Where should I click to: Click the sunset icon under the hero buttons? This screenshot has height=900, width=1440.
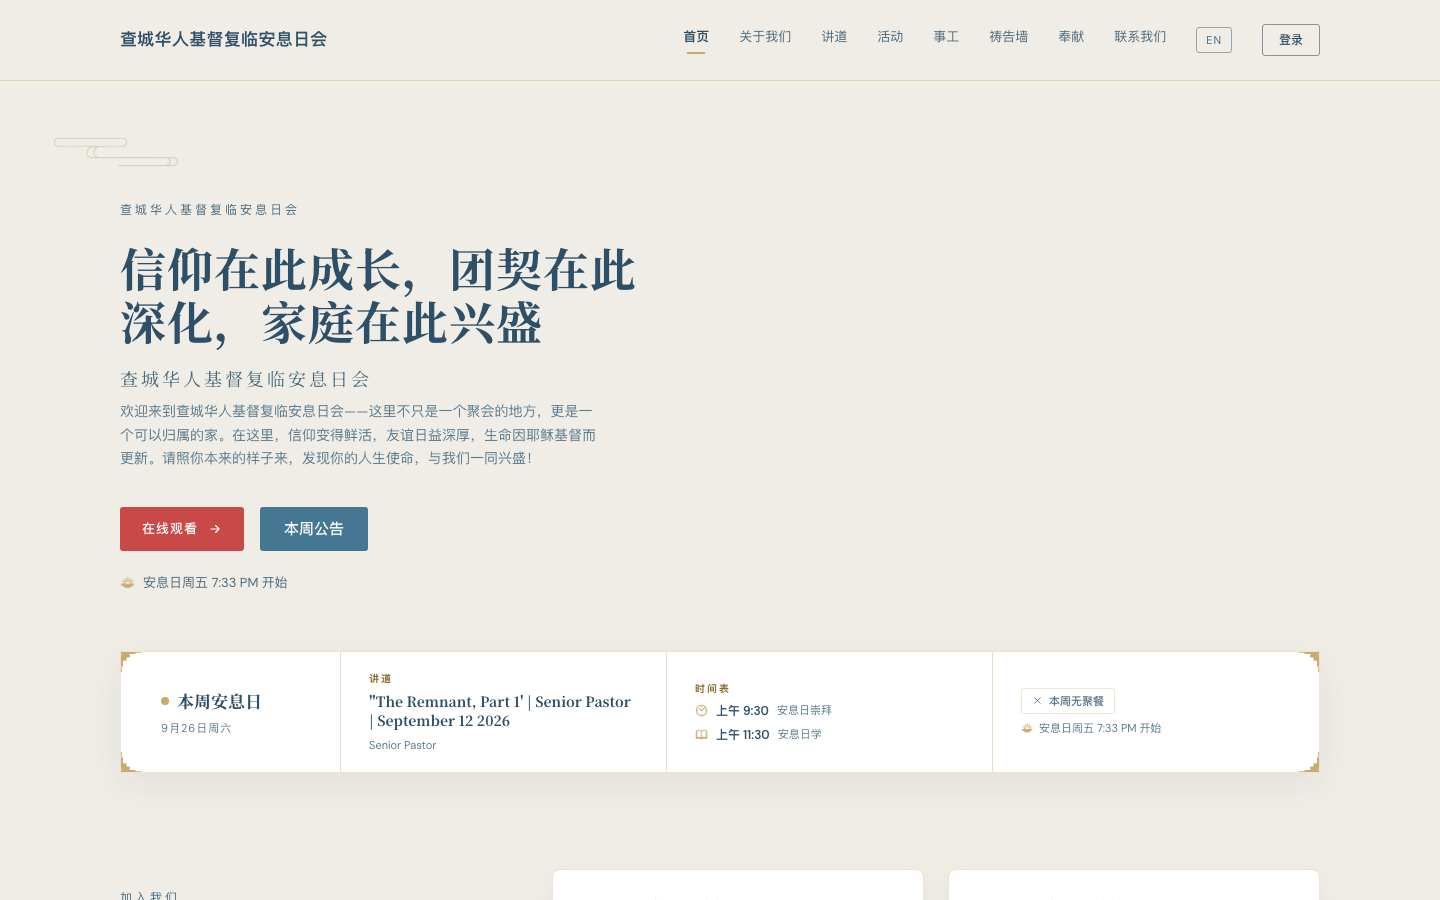coord(127,582)
